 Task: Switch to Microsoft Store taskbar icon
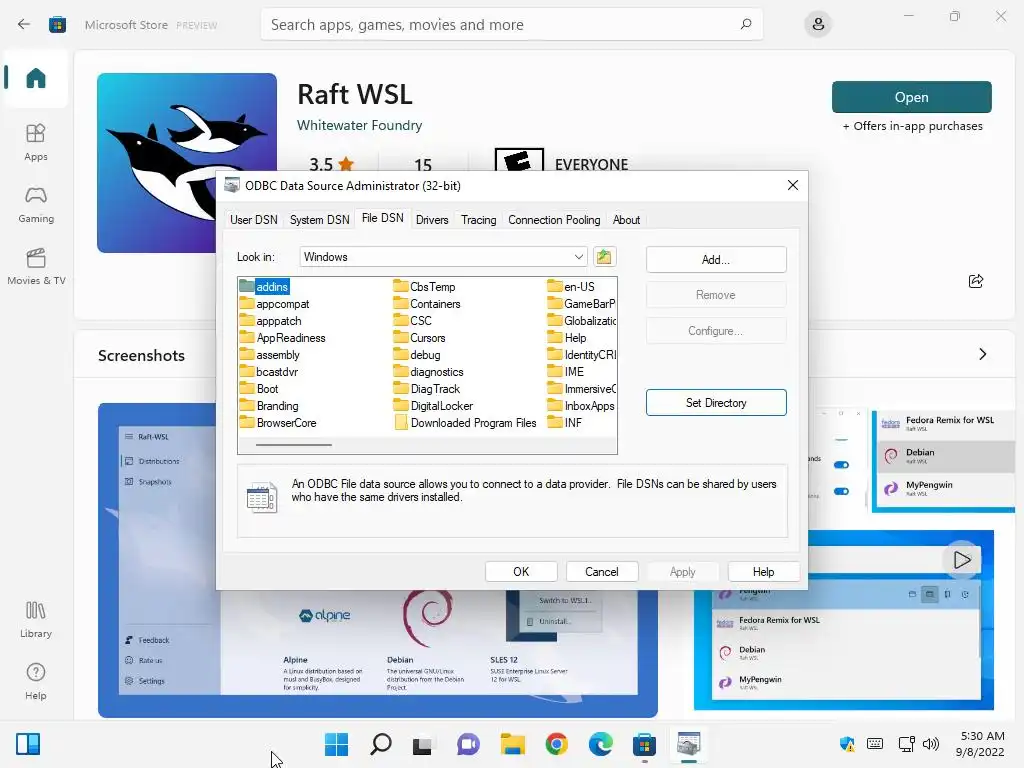645,744
